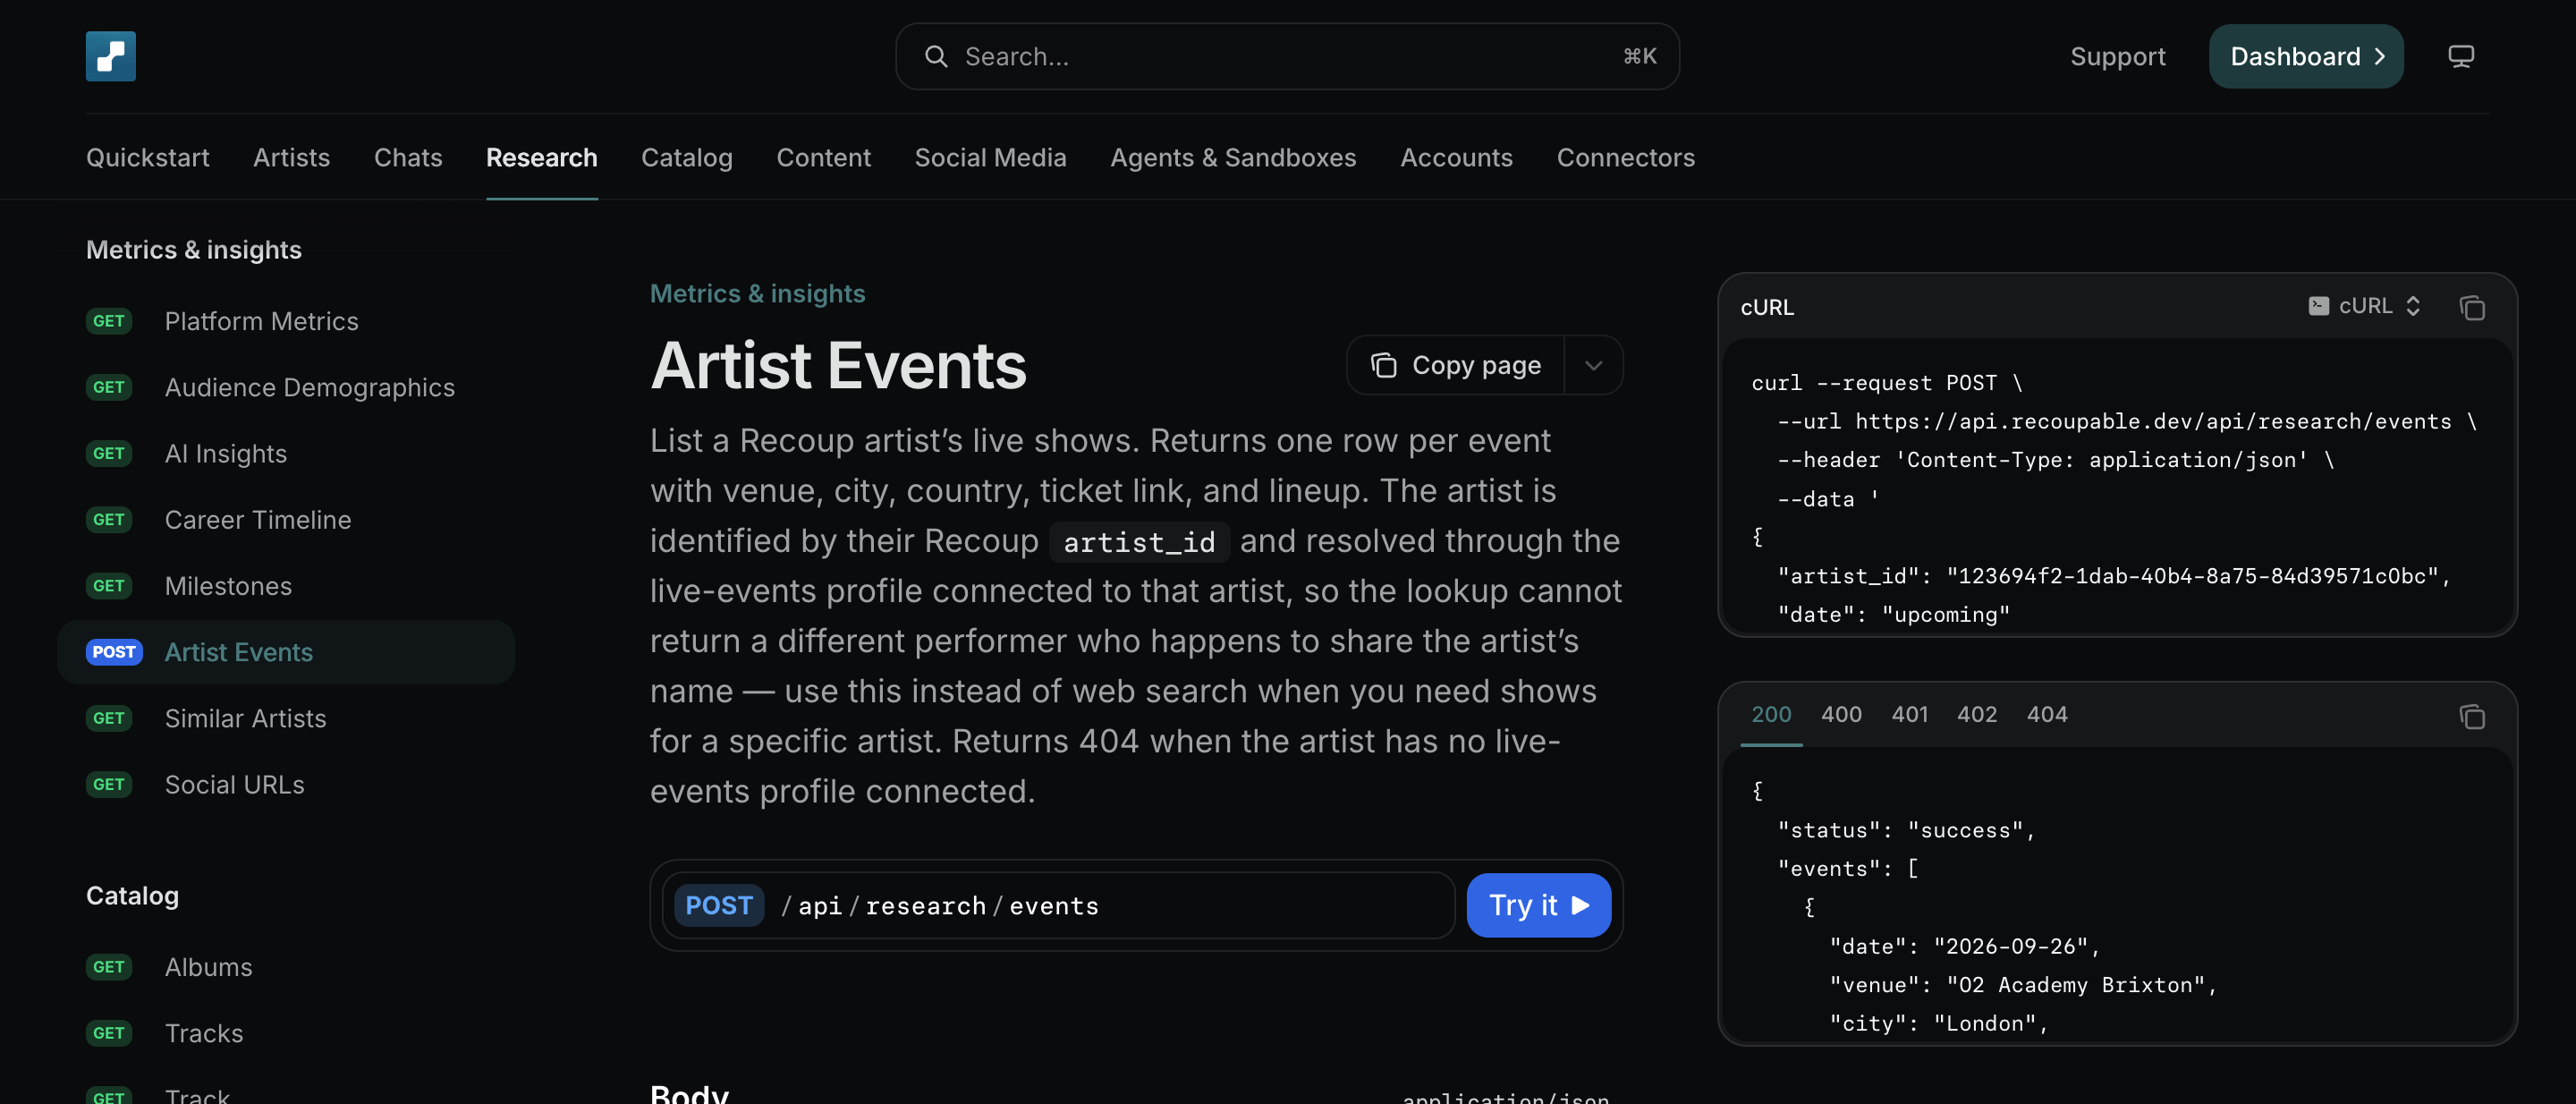The height and width of the screenshot is (1104, 2576).
Task: Go to the Chats tab
Action: click(408, 157)
